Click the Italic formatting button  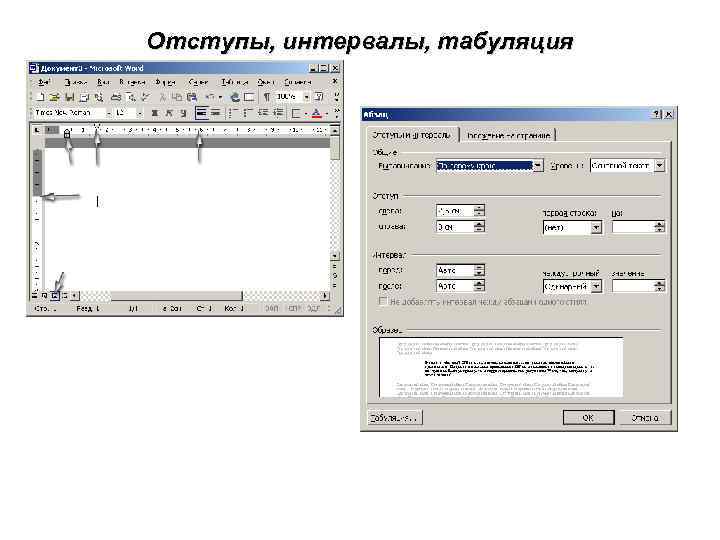(x=169, y=113)
